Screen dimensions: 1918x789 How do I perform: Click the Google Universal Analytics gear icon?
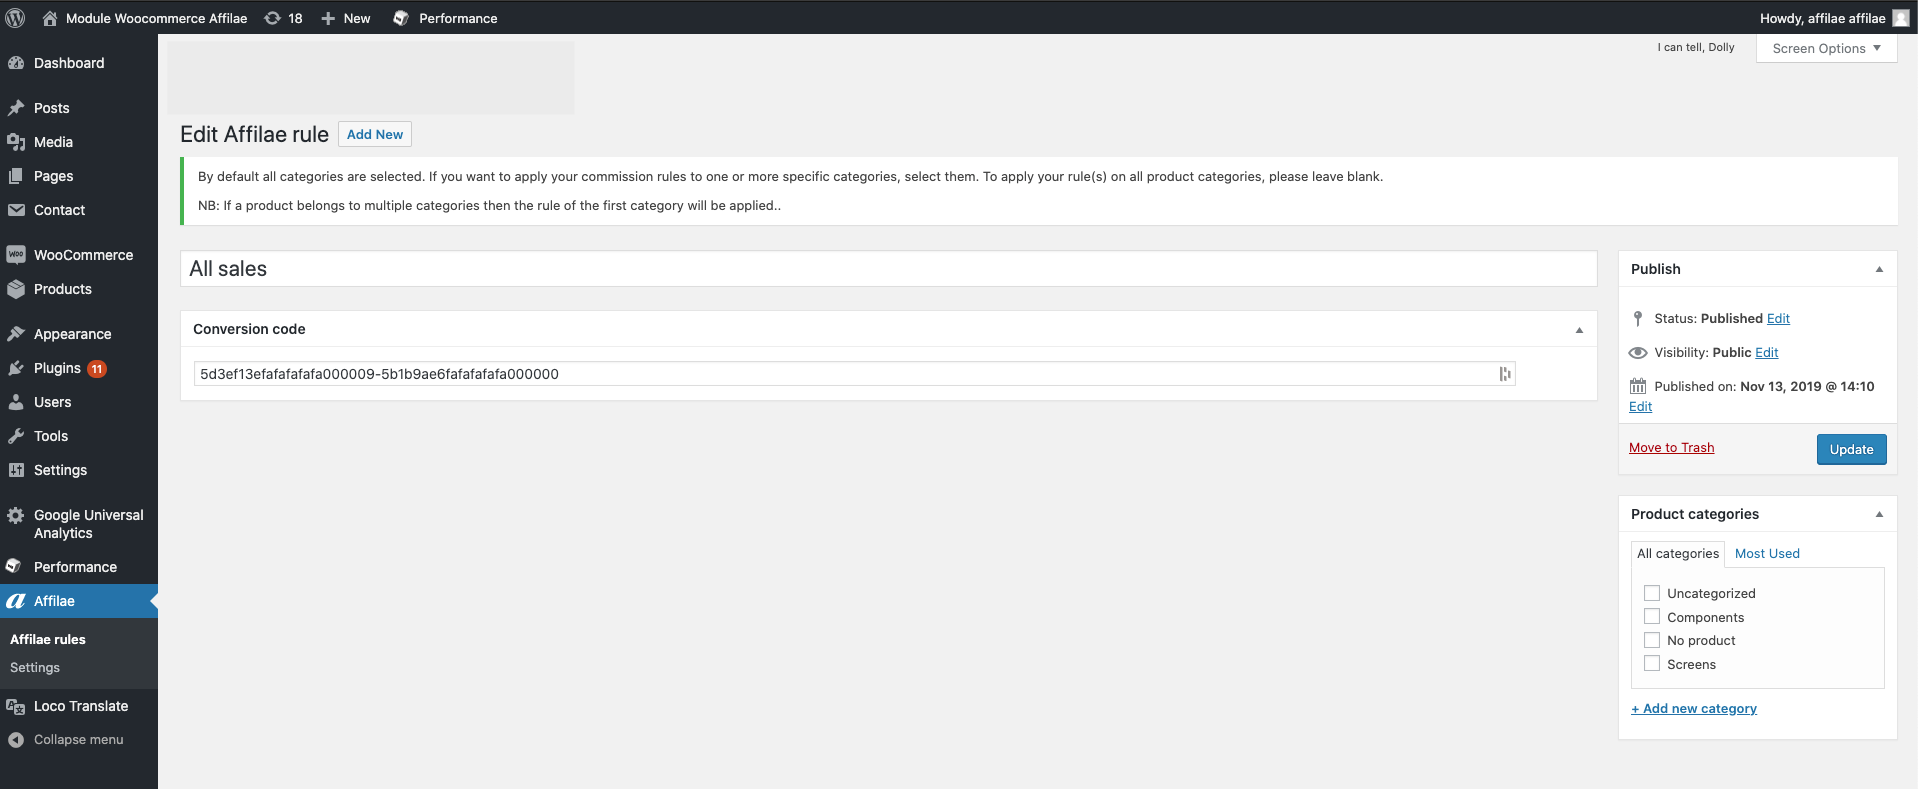tap(16, 516)
